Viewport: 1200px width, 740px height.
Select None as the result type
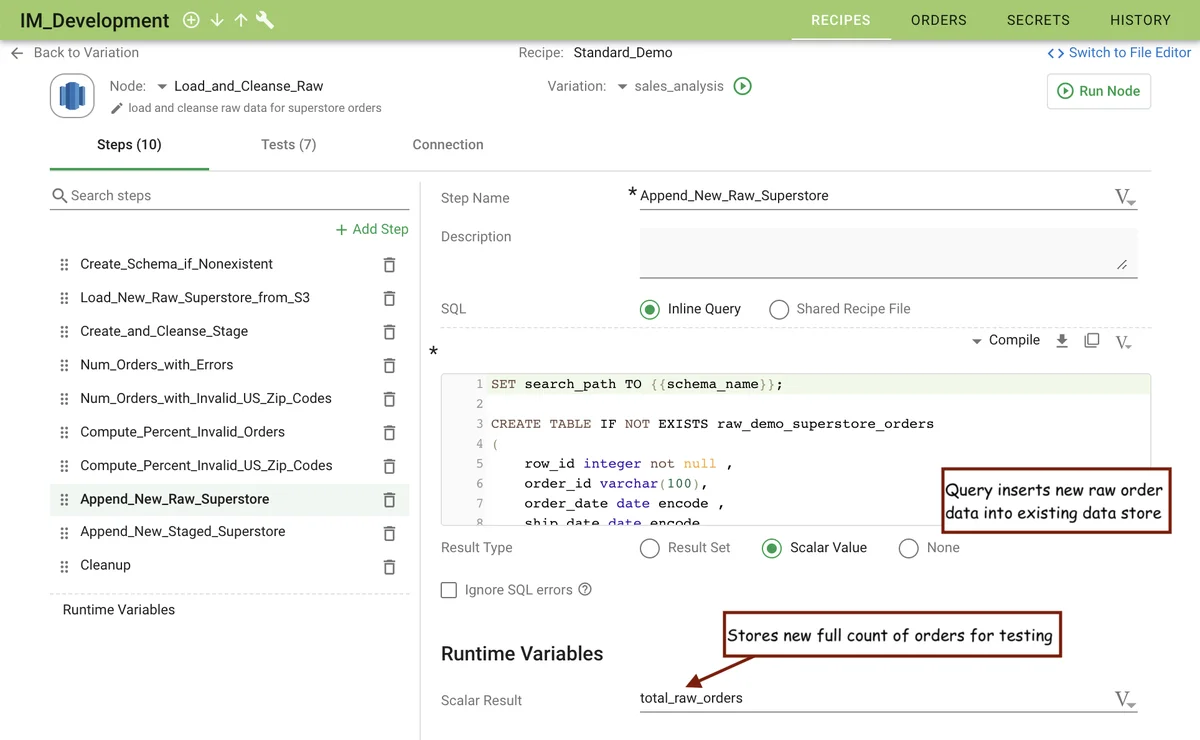coord(908,548)
